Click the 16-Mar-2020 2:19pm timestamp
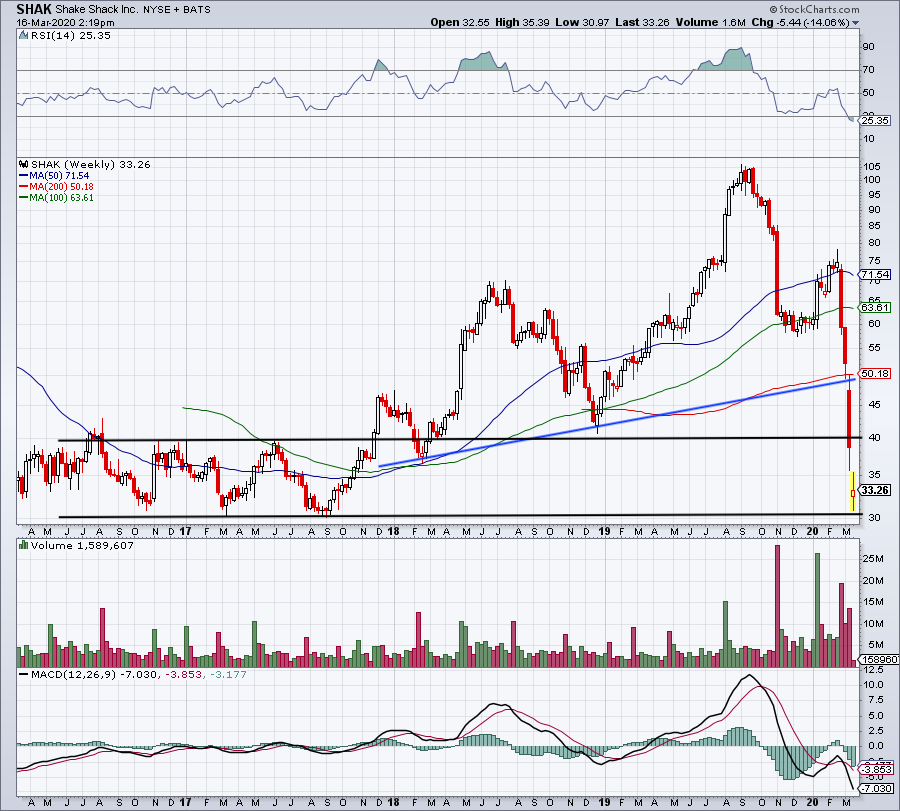 (x=65, y=23)
